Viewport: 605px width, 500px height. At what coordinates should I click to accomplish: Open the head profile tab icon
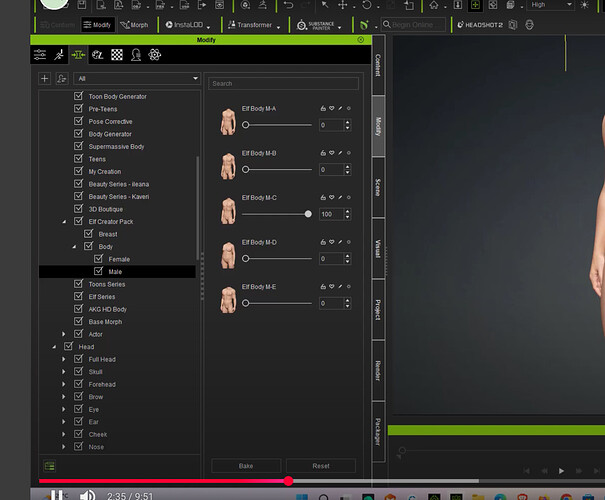coord(136,55)
